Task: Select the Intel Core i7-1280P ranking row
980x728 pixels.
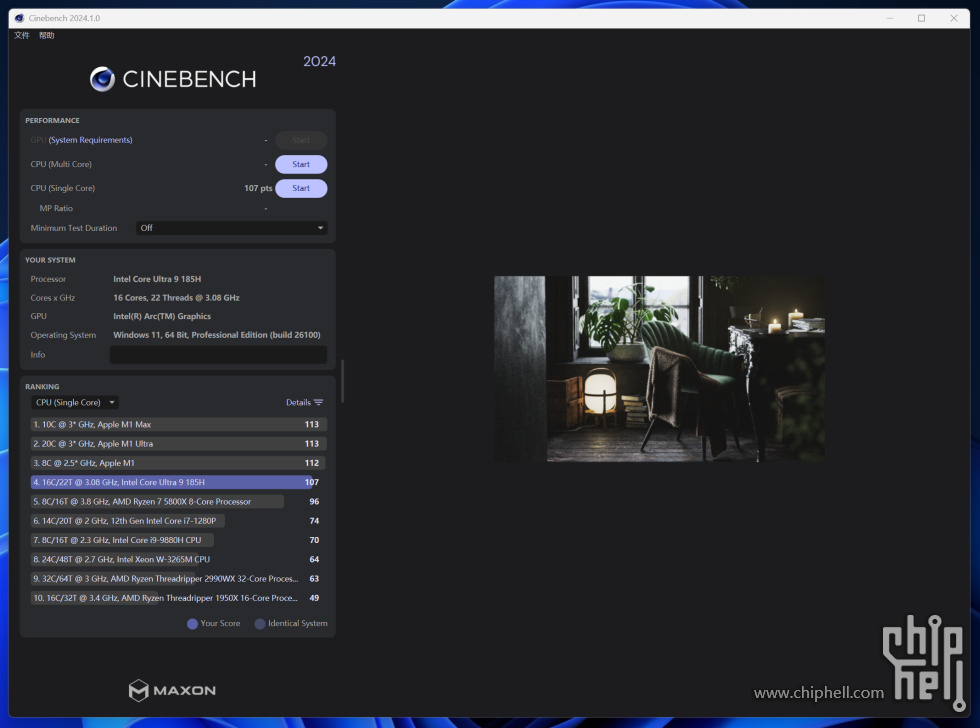Action: (x=179, y=521)
